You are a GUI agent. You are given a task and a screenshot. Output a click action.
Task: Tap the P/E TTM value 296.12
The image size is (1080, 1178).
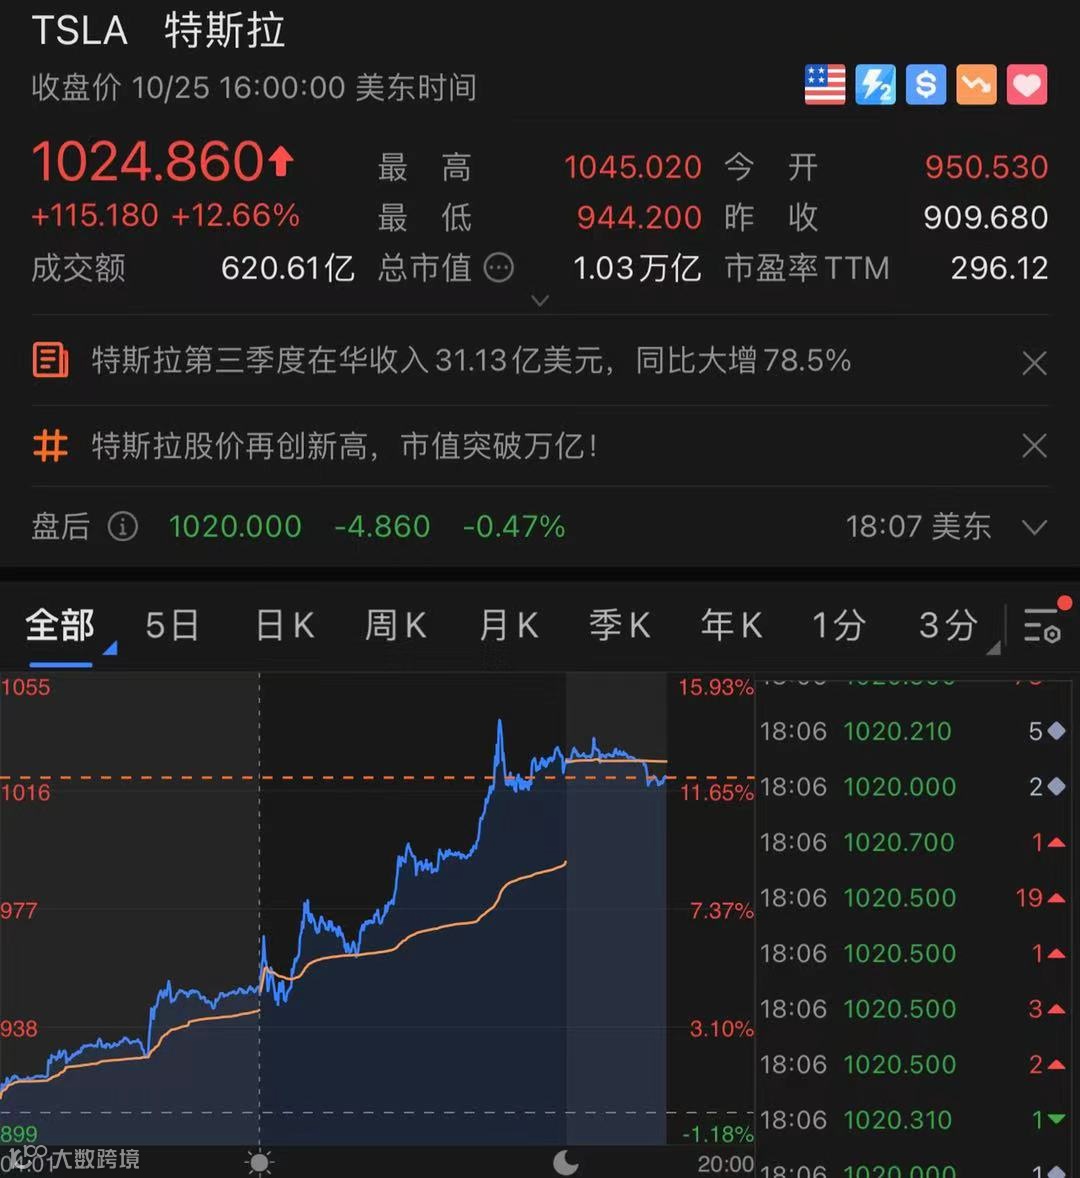[1000, 268]
